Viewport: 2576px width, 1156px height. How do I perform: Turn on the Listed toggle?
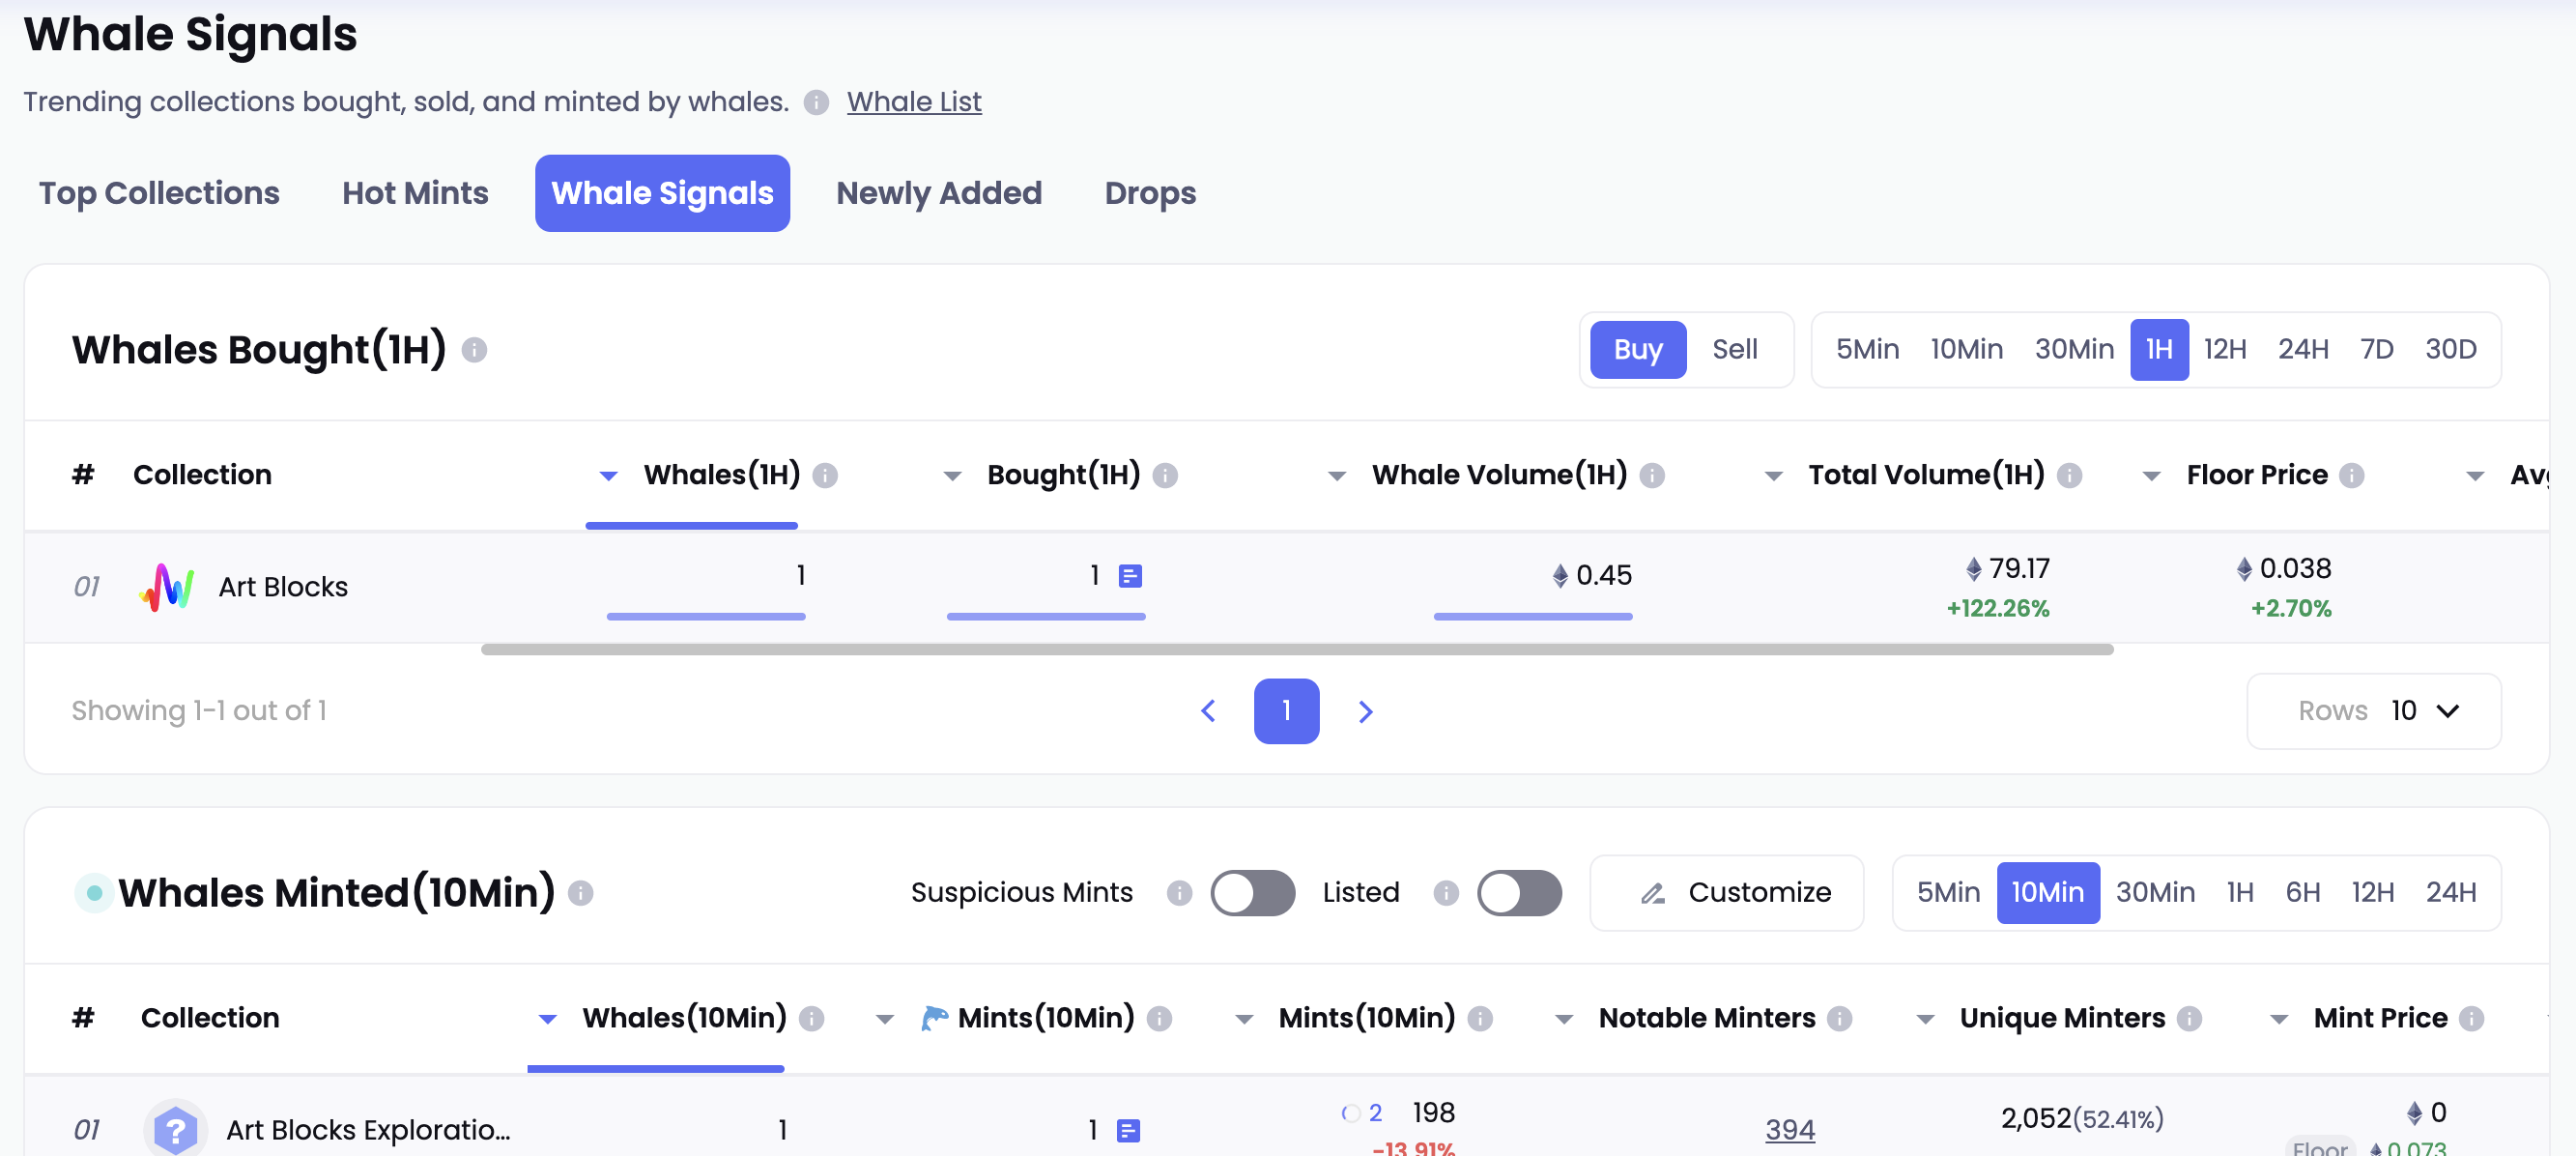pos(1518,892)
